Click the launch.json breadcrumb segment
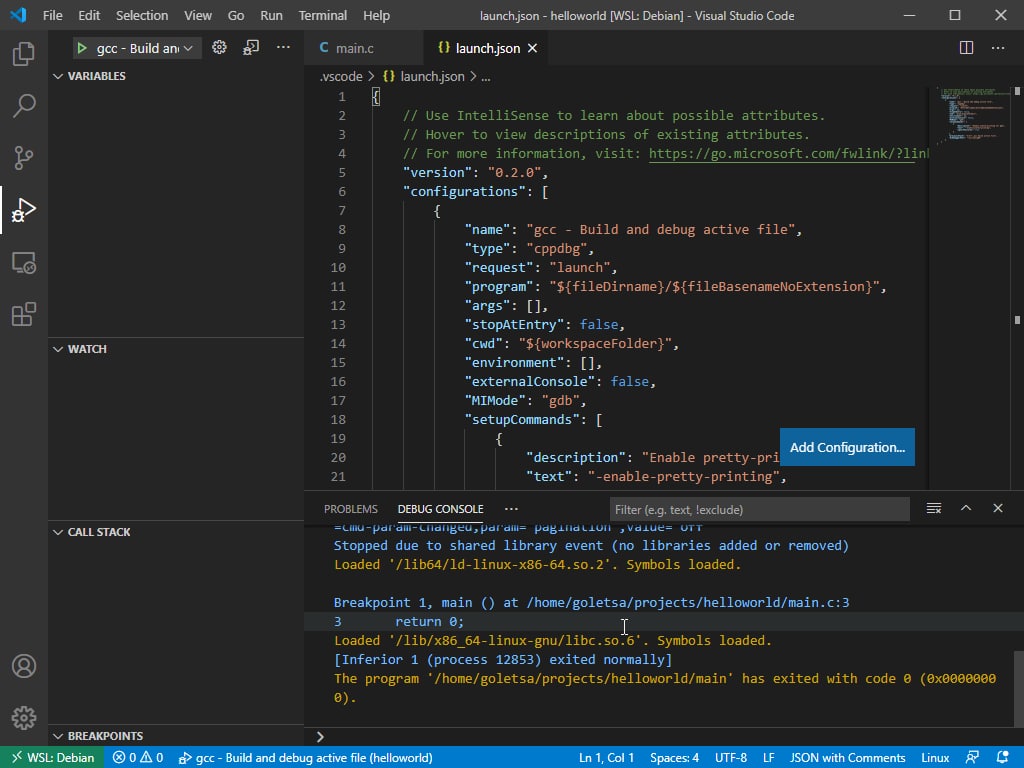Screen dimensions: 1024x768 pyautogui.click(x=424, y=76)
